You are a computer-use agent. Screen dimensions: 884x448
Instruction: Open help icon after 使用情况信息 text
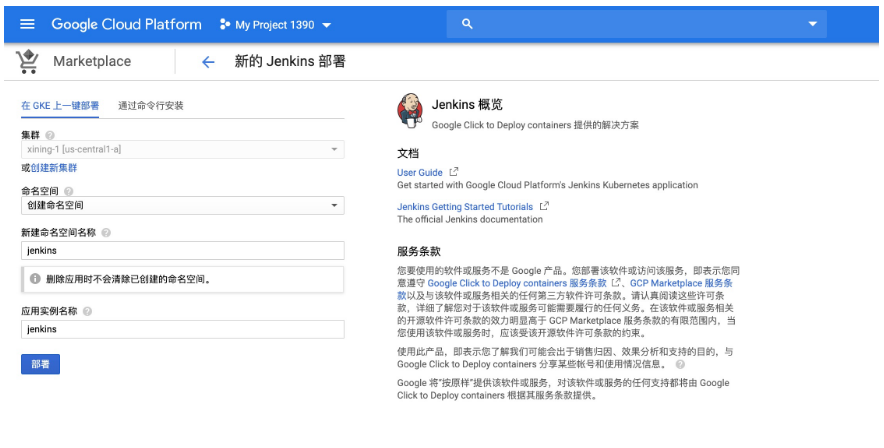pos(680,364)
